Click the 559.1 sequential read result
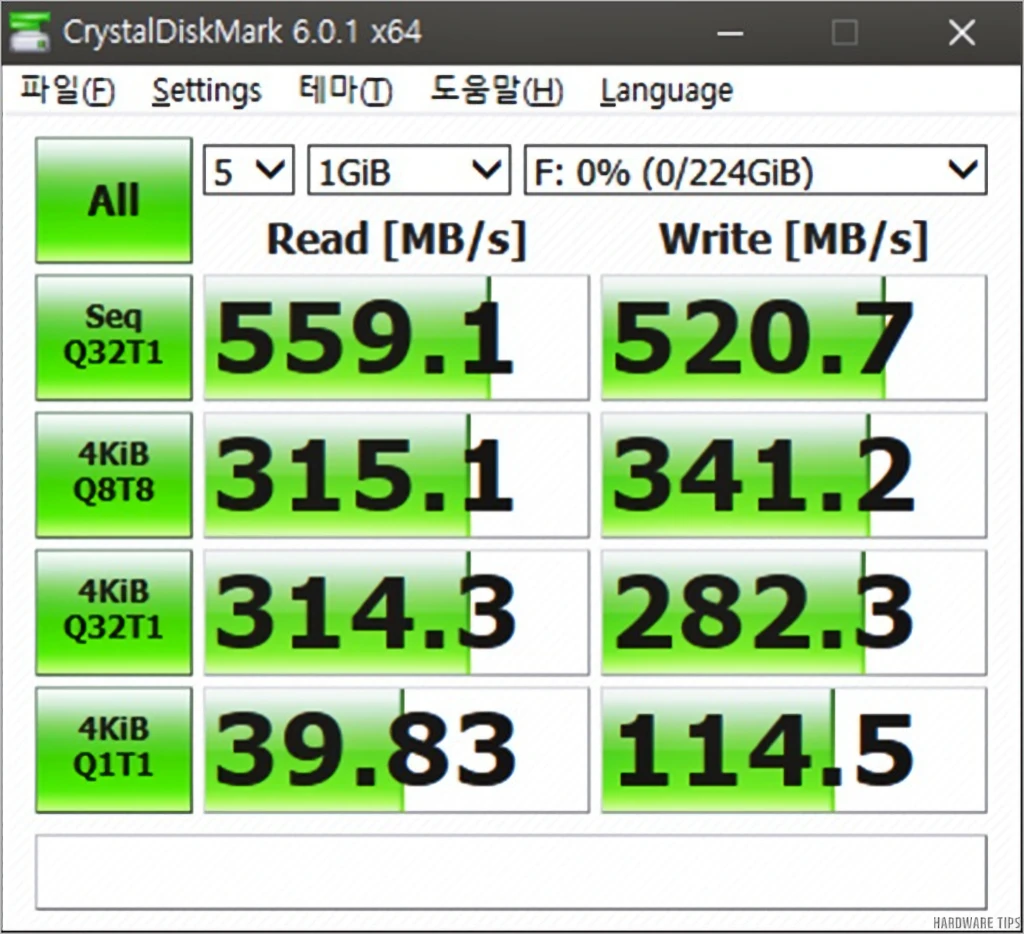The height and width of the screenshot is (934, 1024). (x=397, y=338)
